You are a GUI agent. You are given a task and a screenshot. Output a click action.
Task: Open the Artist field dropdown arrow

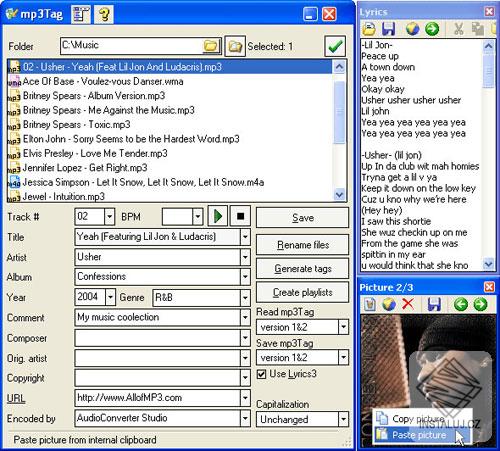(x=245, y=257)
